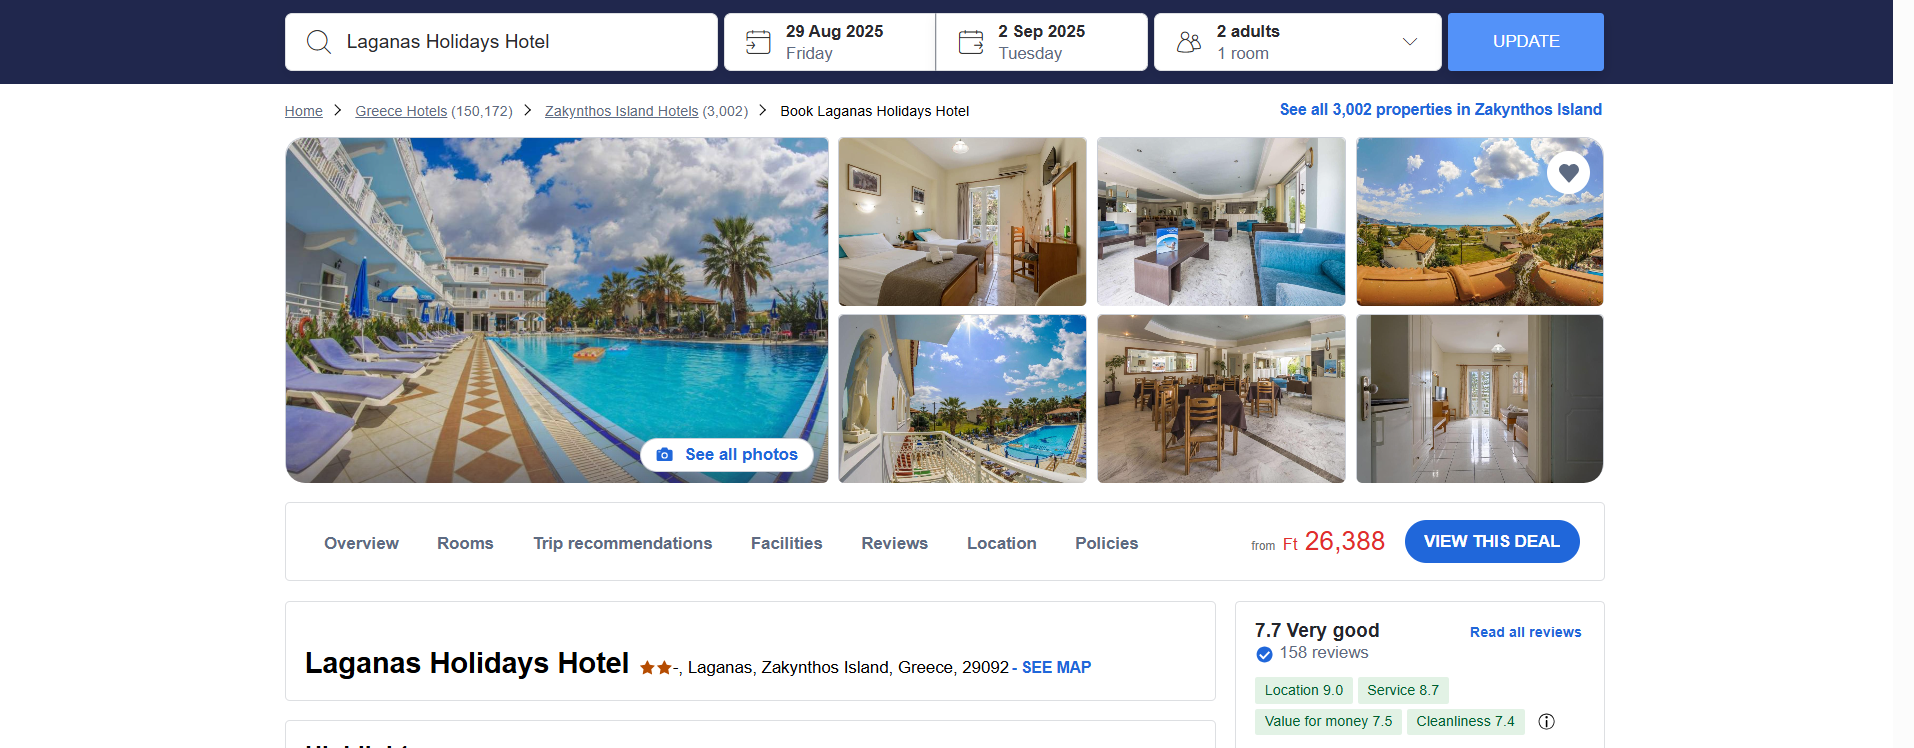The width and height of the screenshot is (1914, 748).
Task: Click the camera icon in See all photos
Action: click(x=664, y=455)
